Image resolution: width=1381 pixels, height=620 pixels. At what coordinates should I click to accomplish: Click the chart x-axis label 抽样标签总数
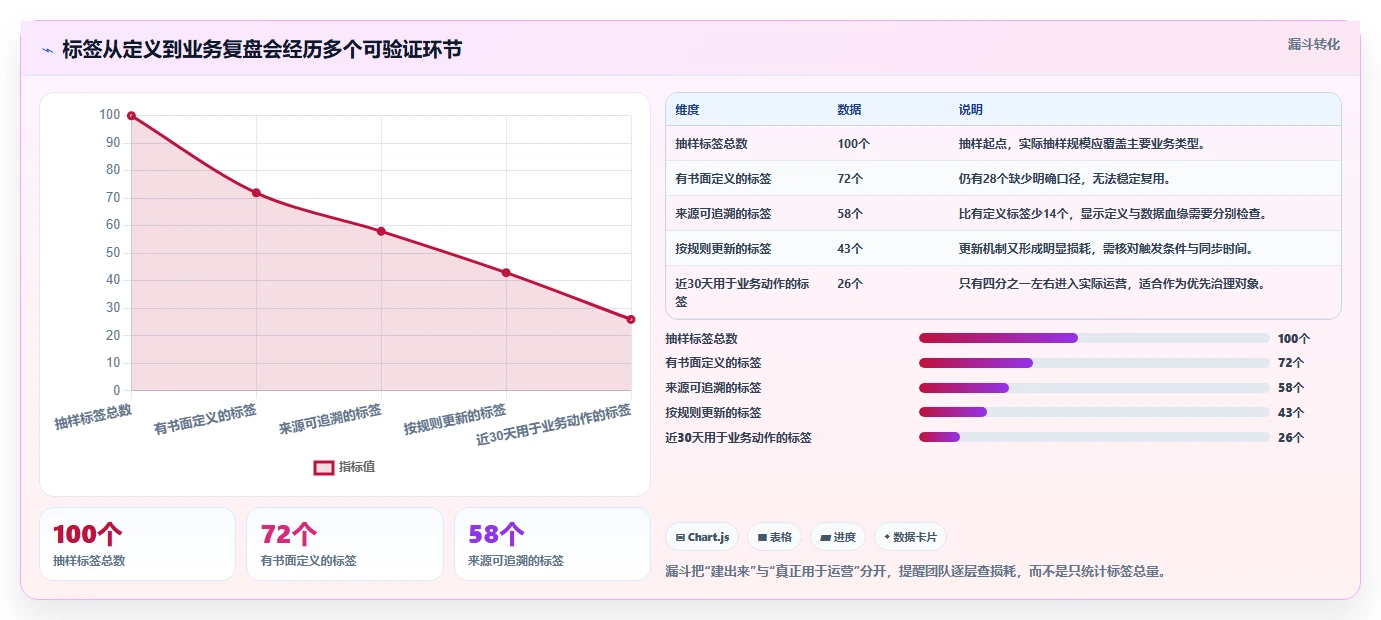pyautogui.click(x=93, y=415)
